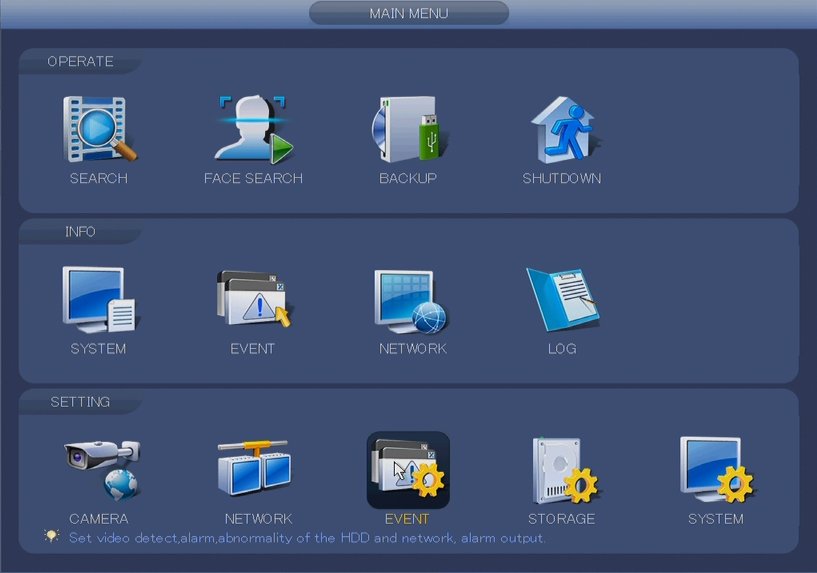Click the OPERATE section header
This screenshot has width=817, height=573.
pos(80,62)
